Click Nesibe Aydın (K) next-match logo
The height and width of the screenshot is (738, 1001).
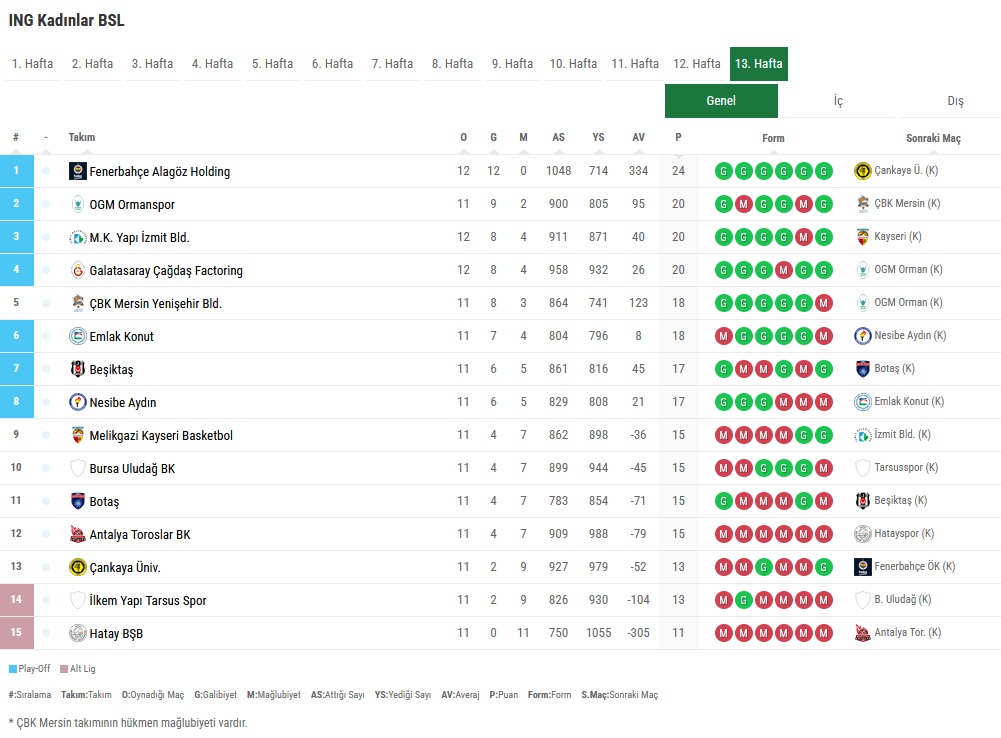pyautogui.click(x=862, y=336)
